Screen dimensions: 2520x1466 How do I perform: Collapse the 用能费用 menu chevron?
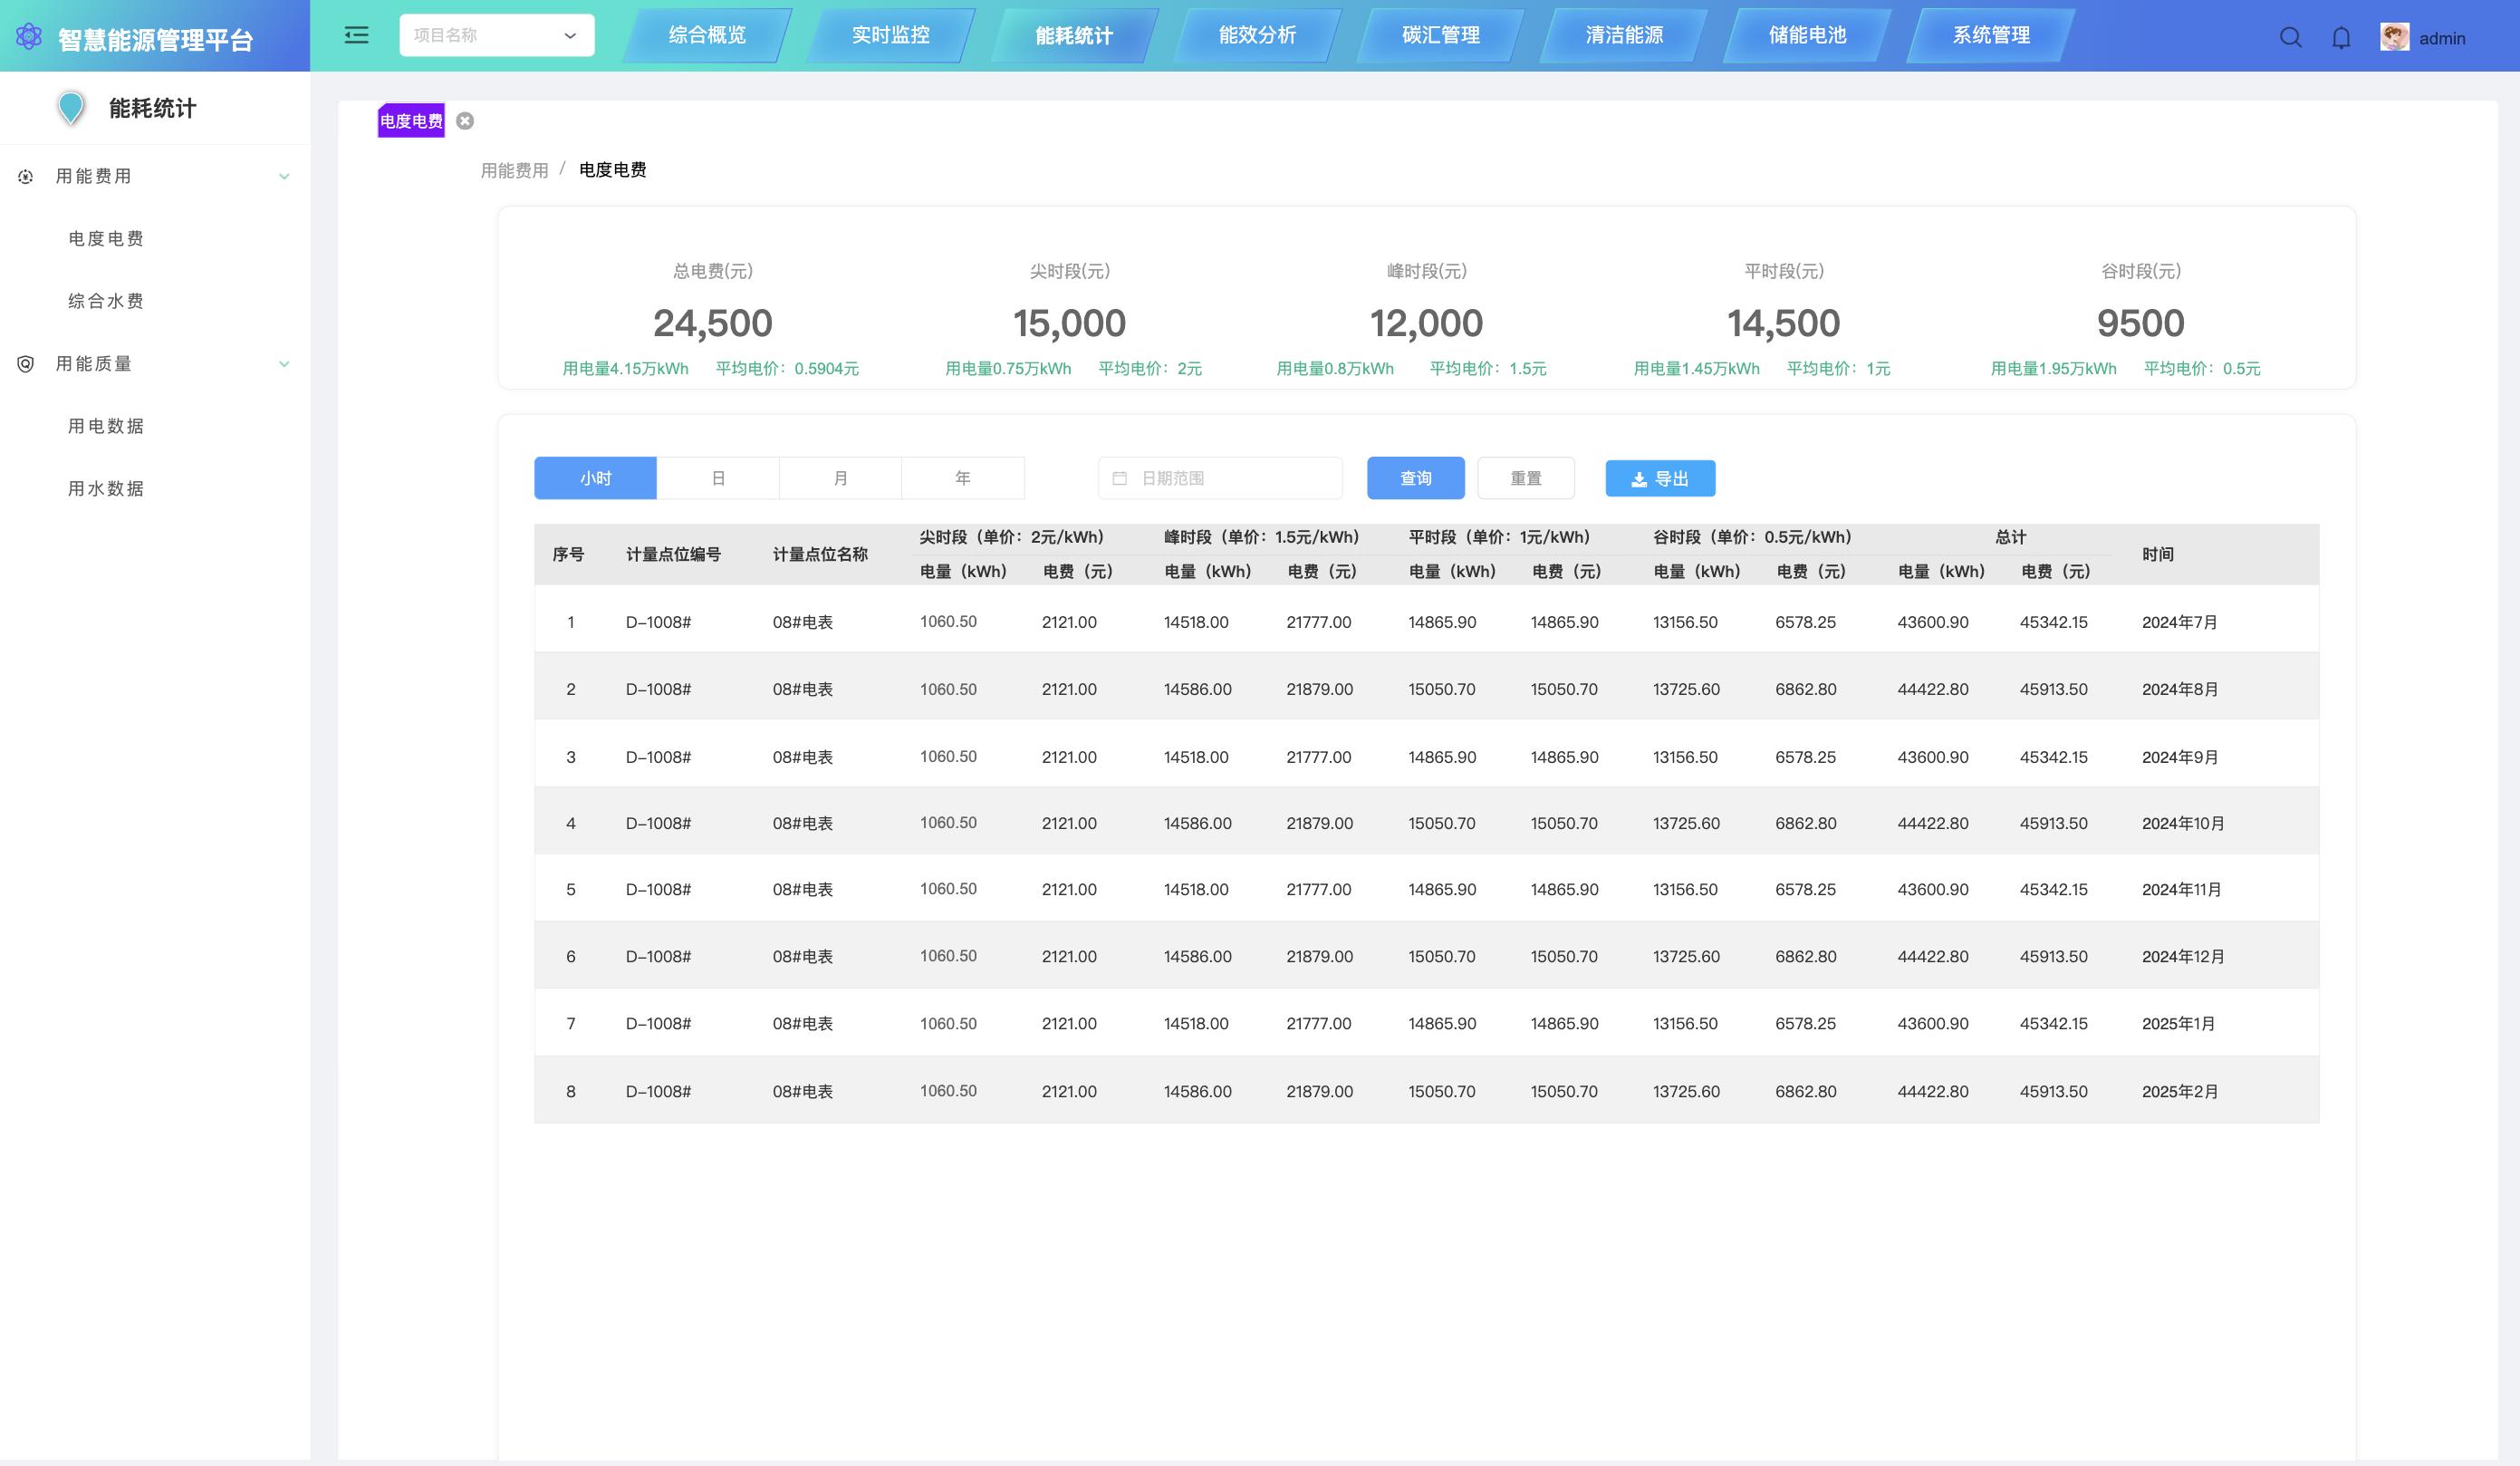click(x=284, y=177)
